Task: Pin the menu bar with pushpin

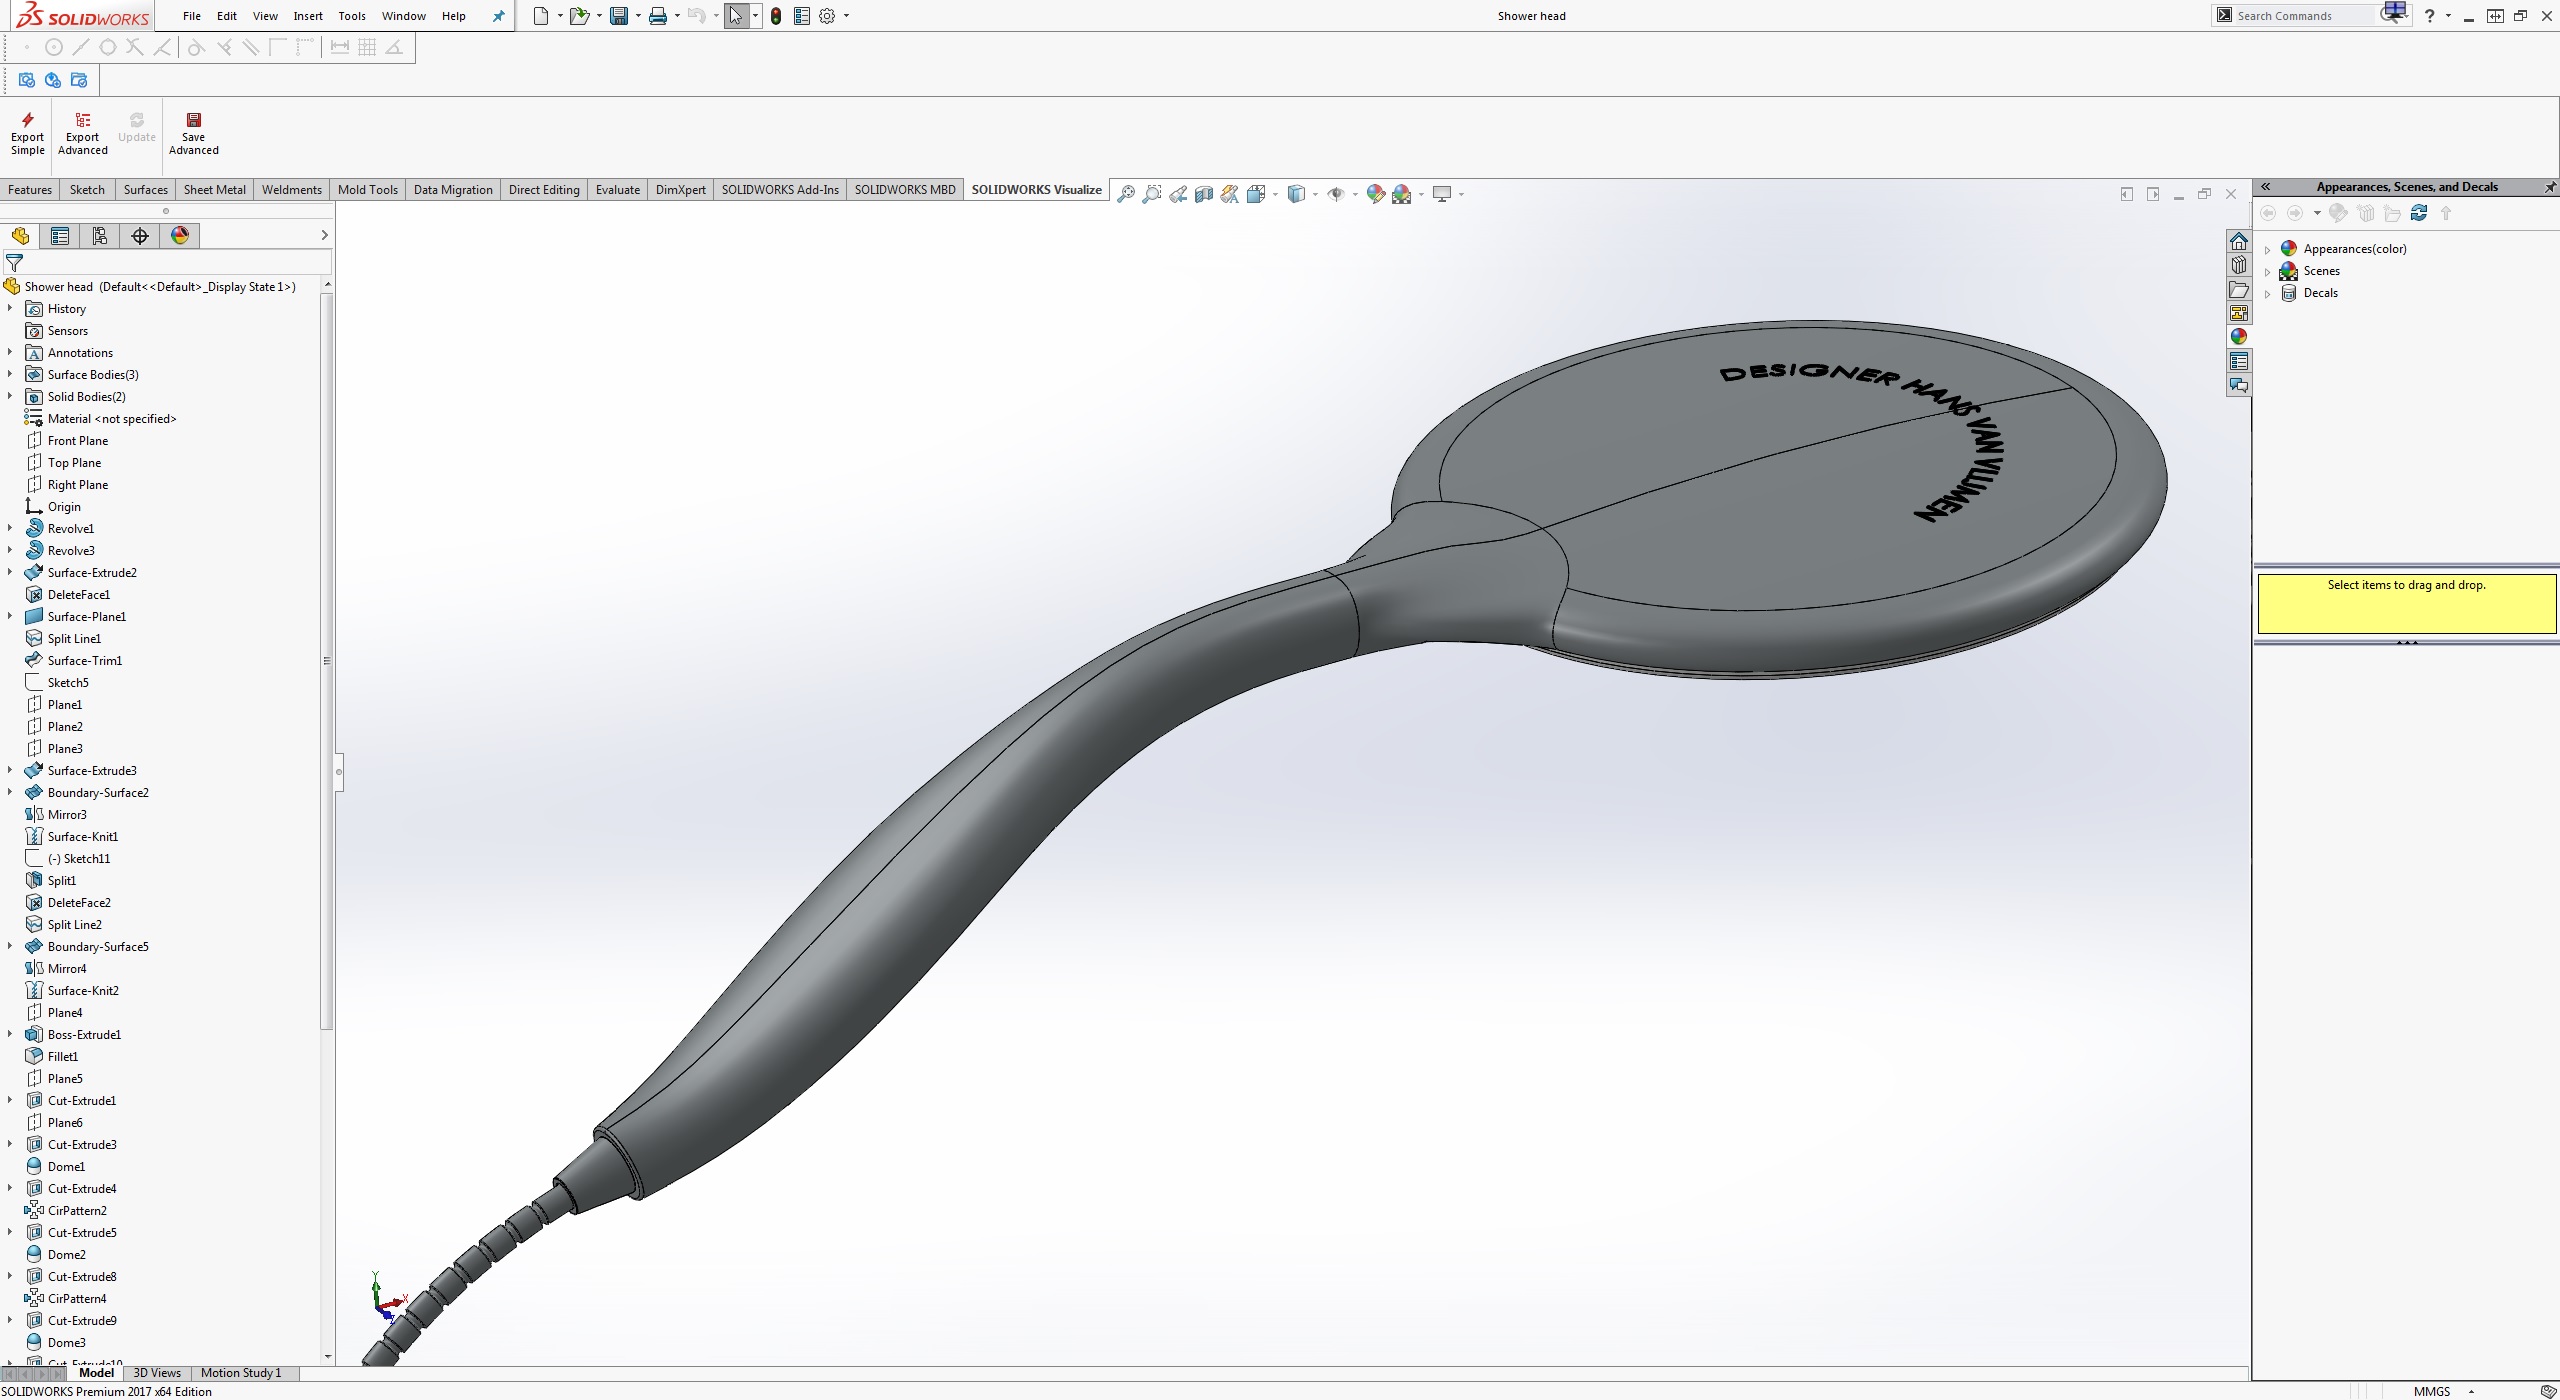Action: (499, 16)
